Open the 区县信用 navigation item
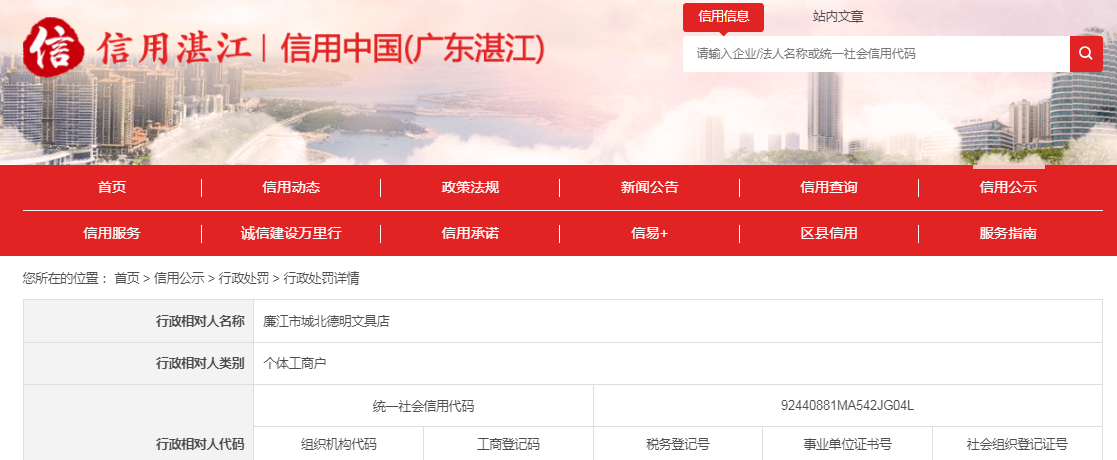The height and width of the screenshot is (460, 1117). (x=829, y=233)
